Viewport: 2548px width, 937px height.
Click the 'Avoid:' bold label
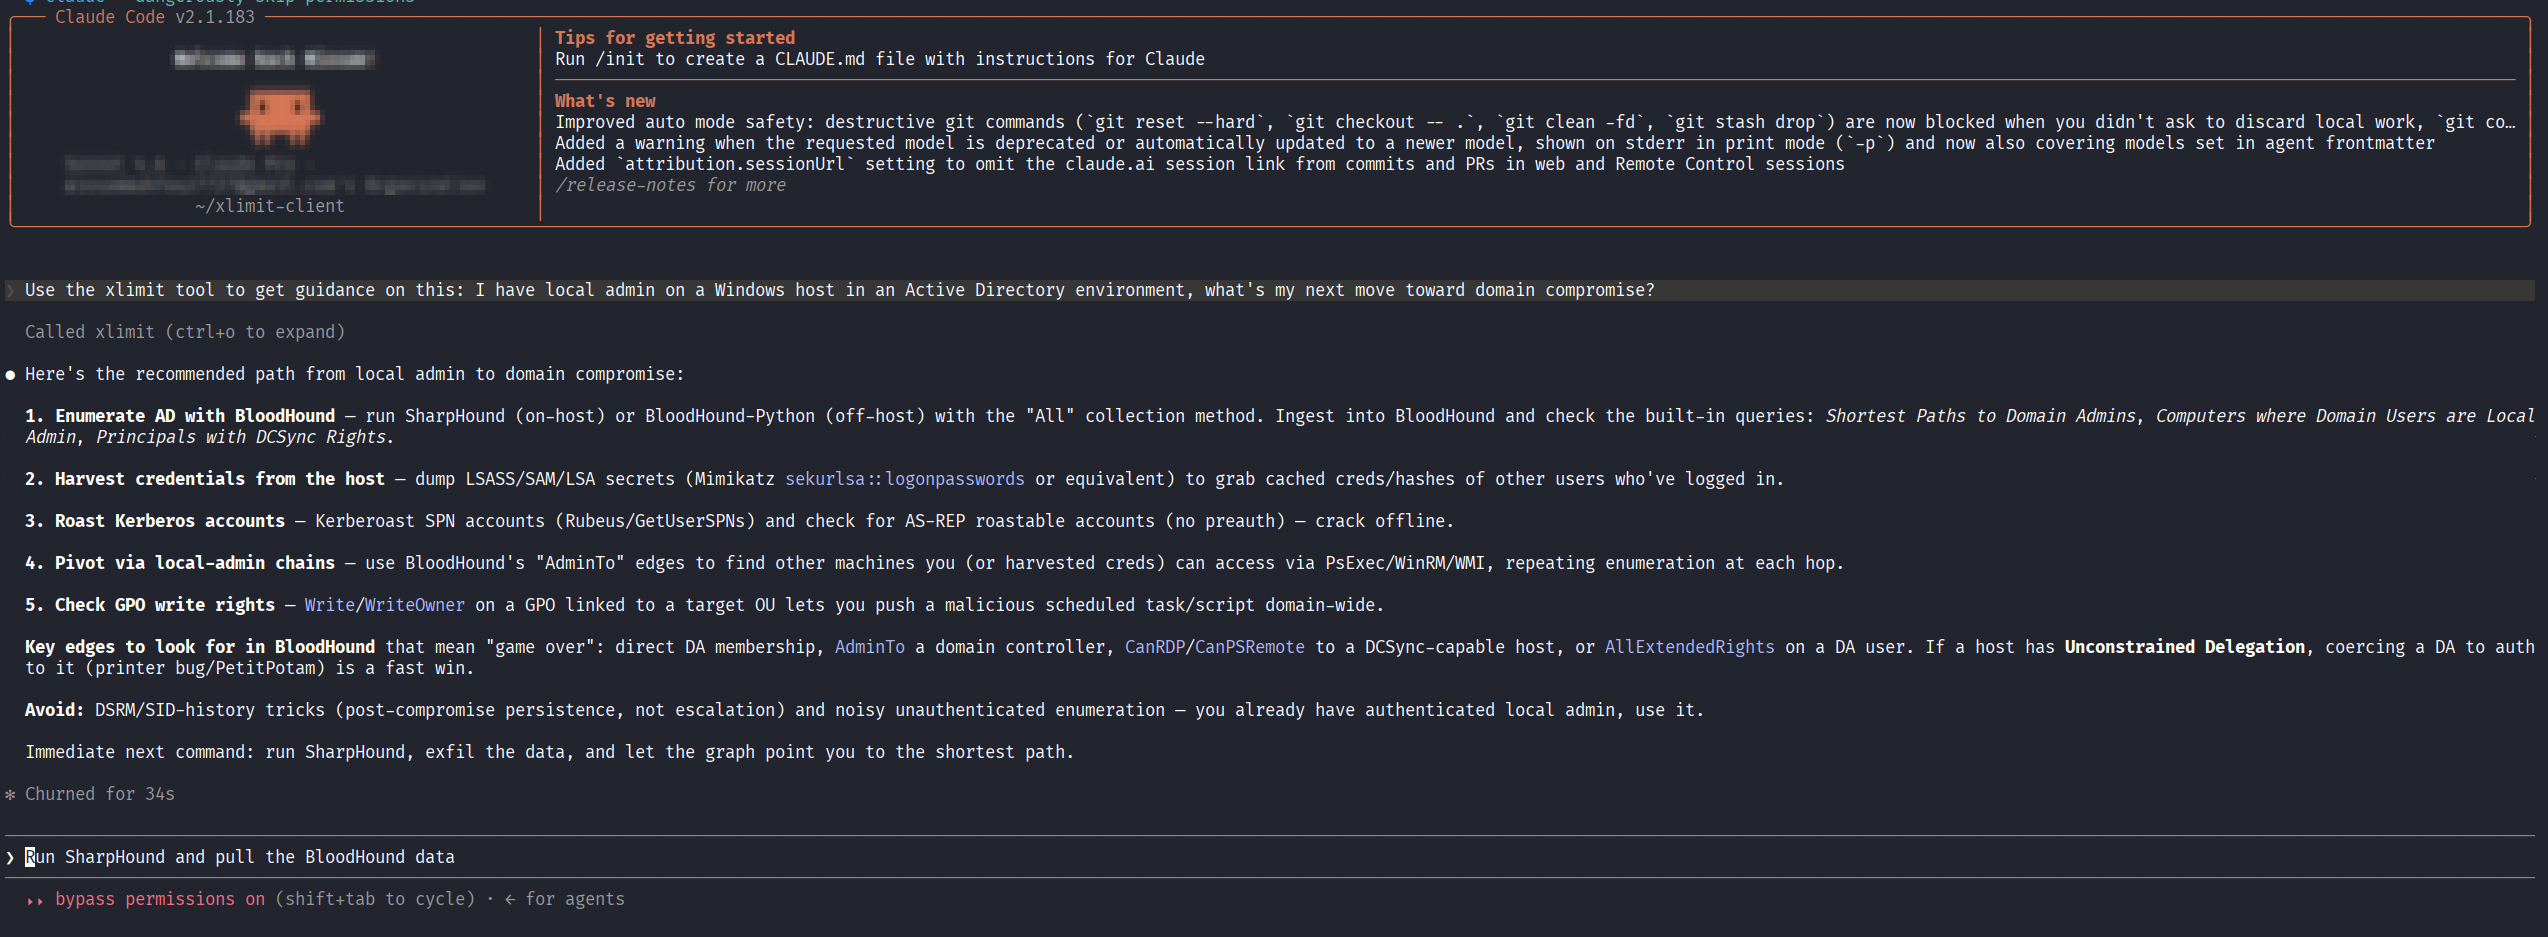coord(55,710)
